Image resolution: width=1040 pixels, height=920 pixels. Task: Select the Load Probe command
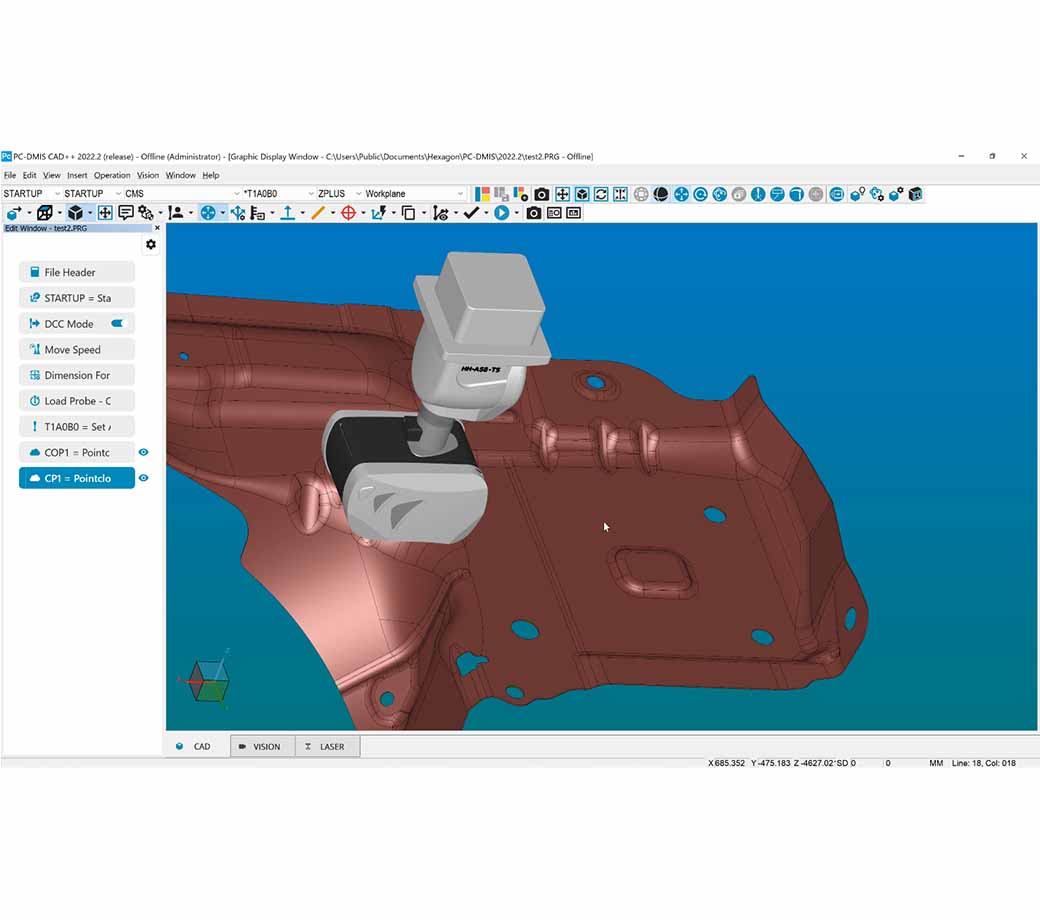tap(77, 401)
